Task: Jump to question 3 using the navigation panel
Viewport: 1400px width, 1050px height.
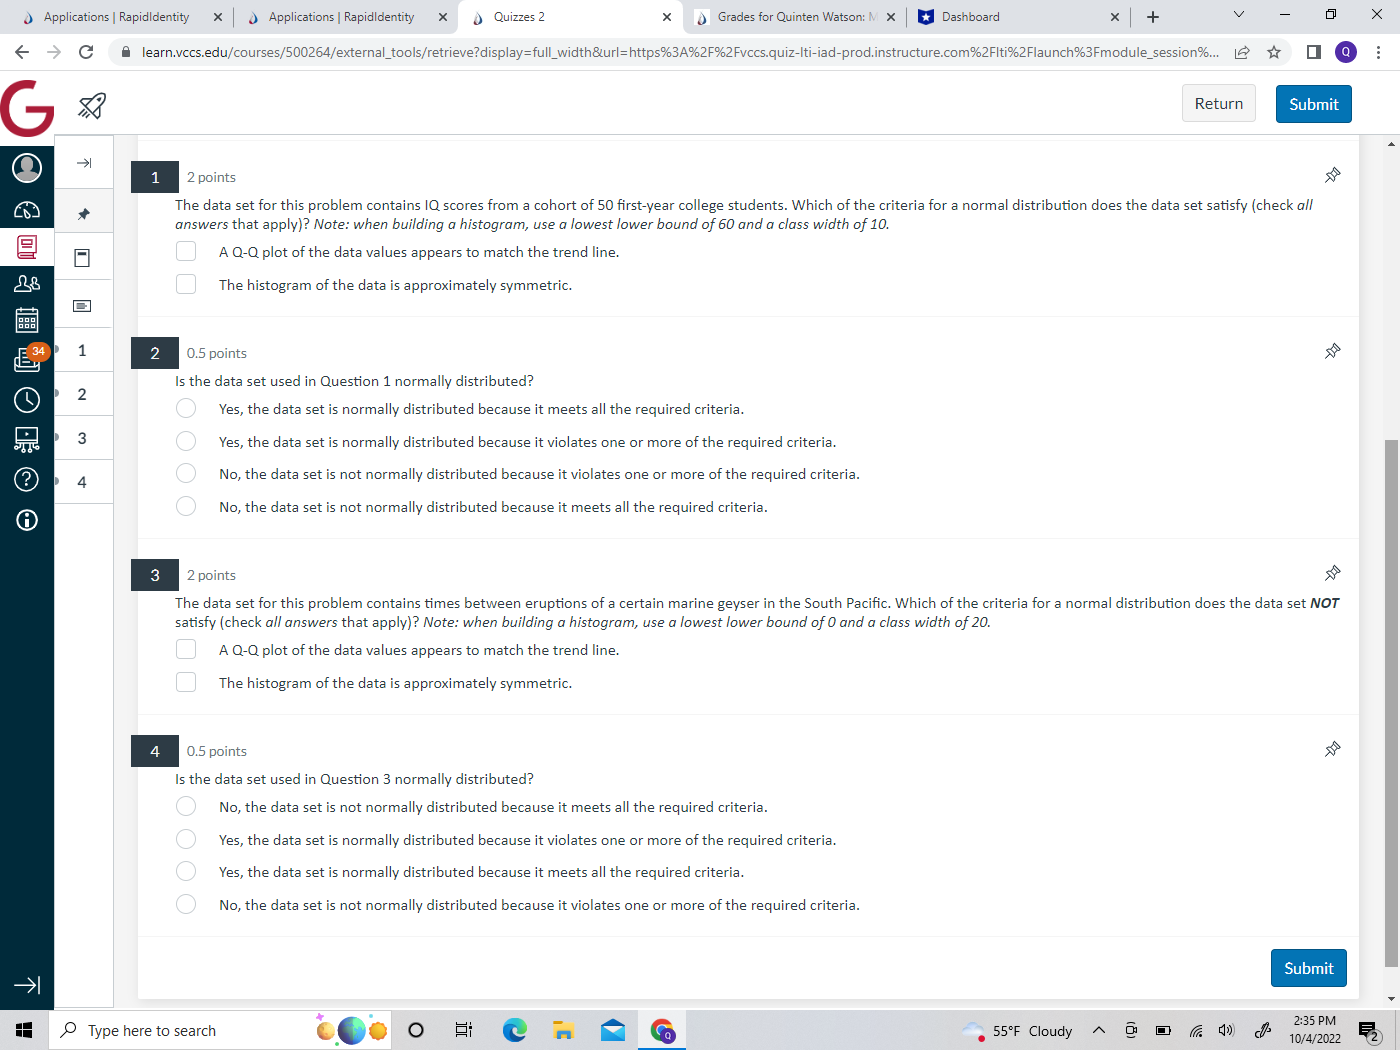Action: pos(83,437)
